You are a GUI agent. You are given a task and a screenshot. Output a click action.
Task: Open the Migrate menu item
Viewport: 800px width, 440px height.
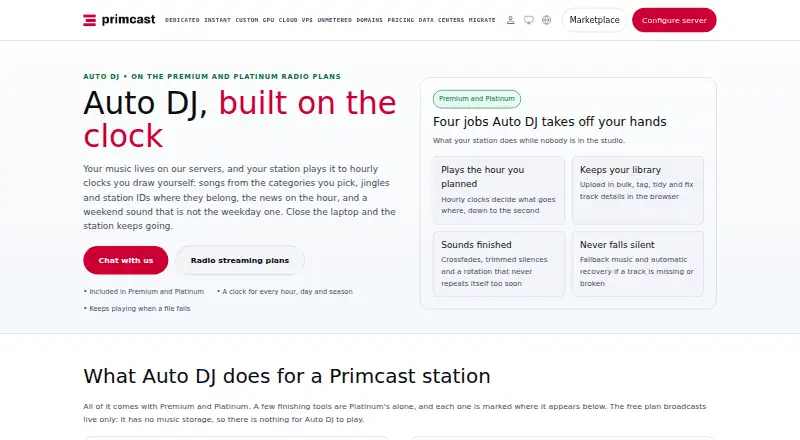tap(482, 20)
